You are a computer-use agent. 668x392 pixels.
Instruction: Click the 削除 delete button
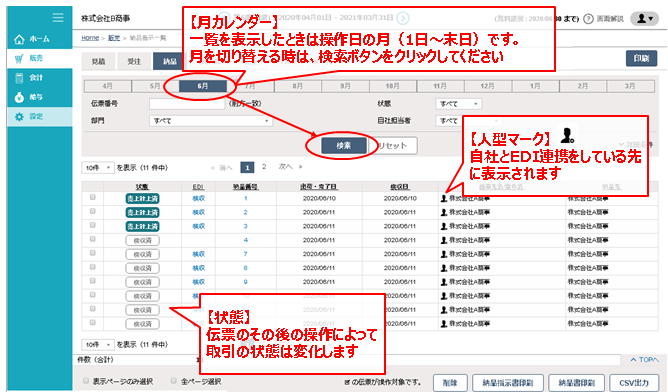450,383
